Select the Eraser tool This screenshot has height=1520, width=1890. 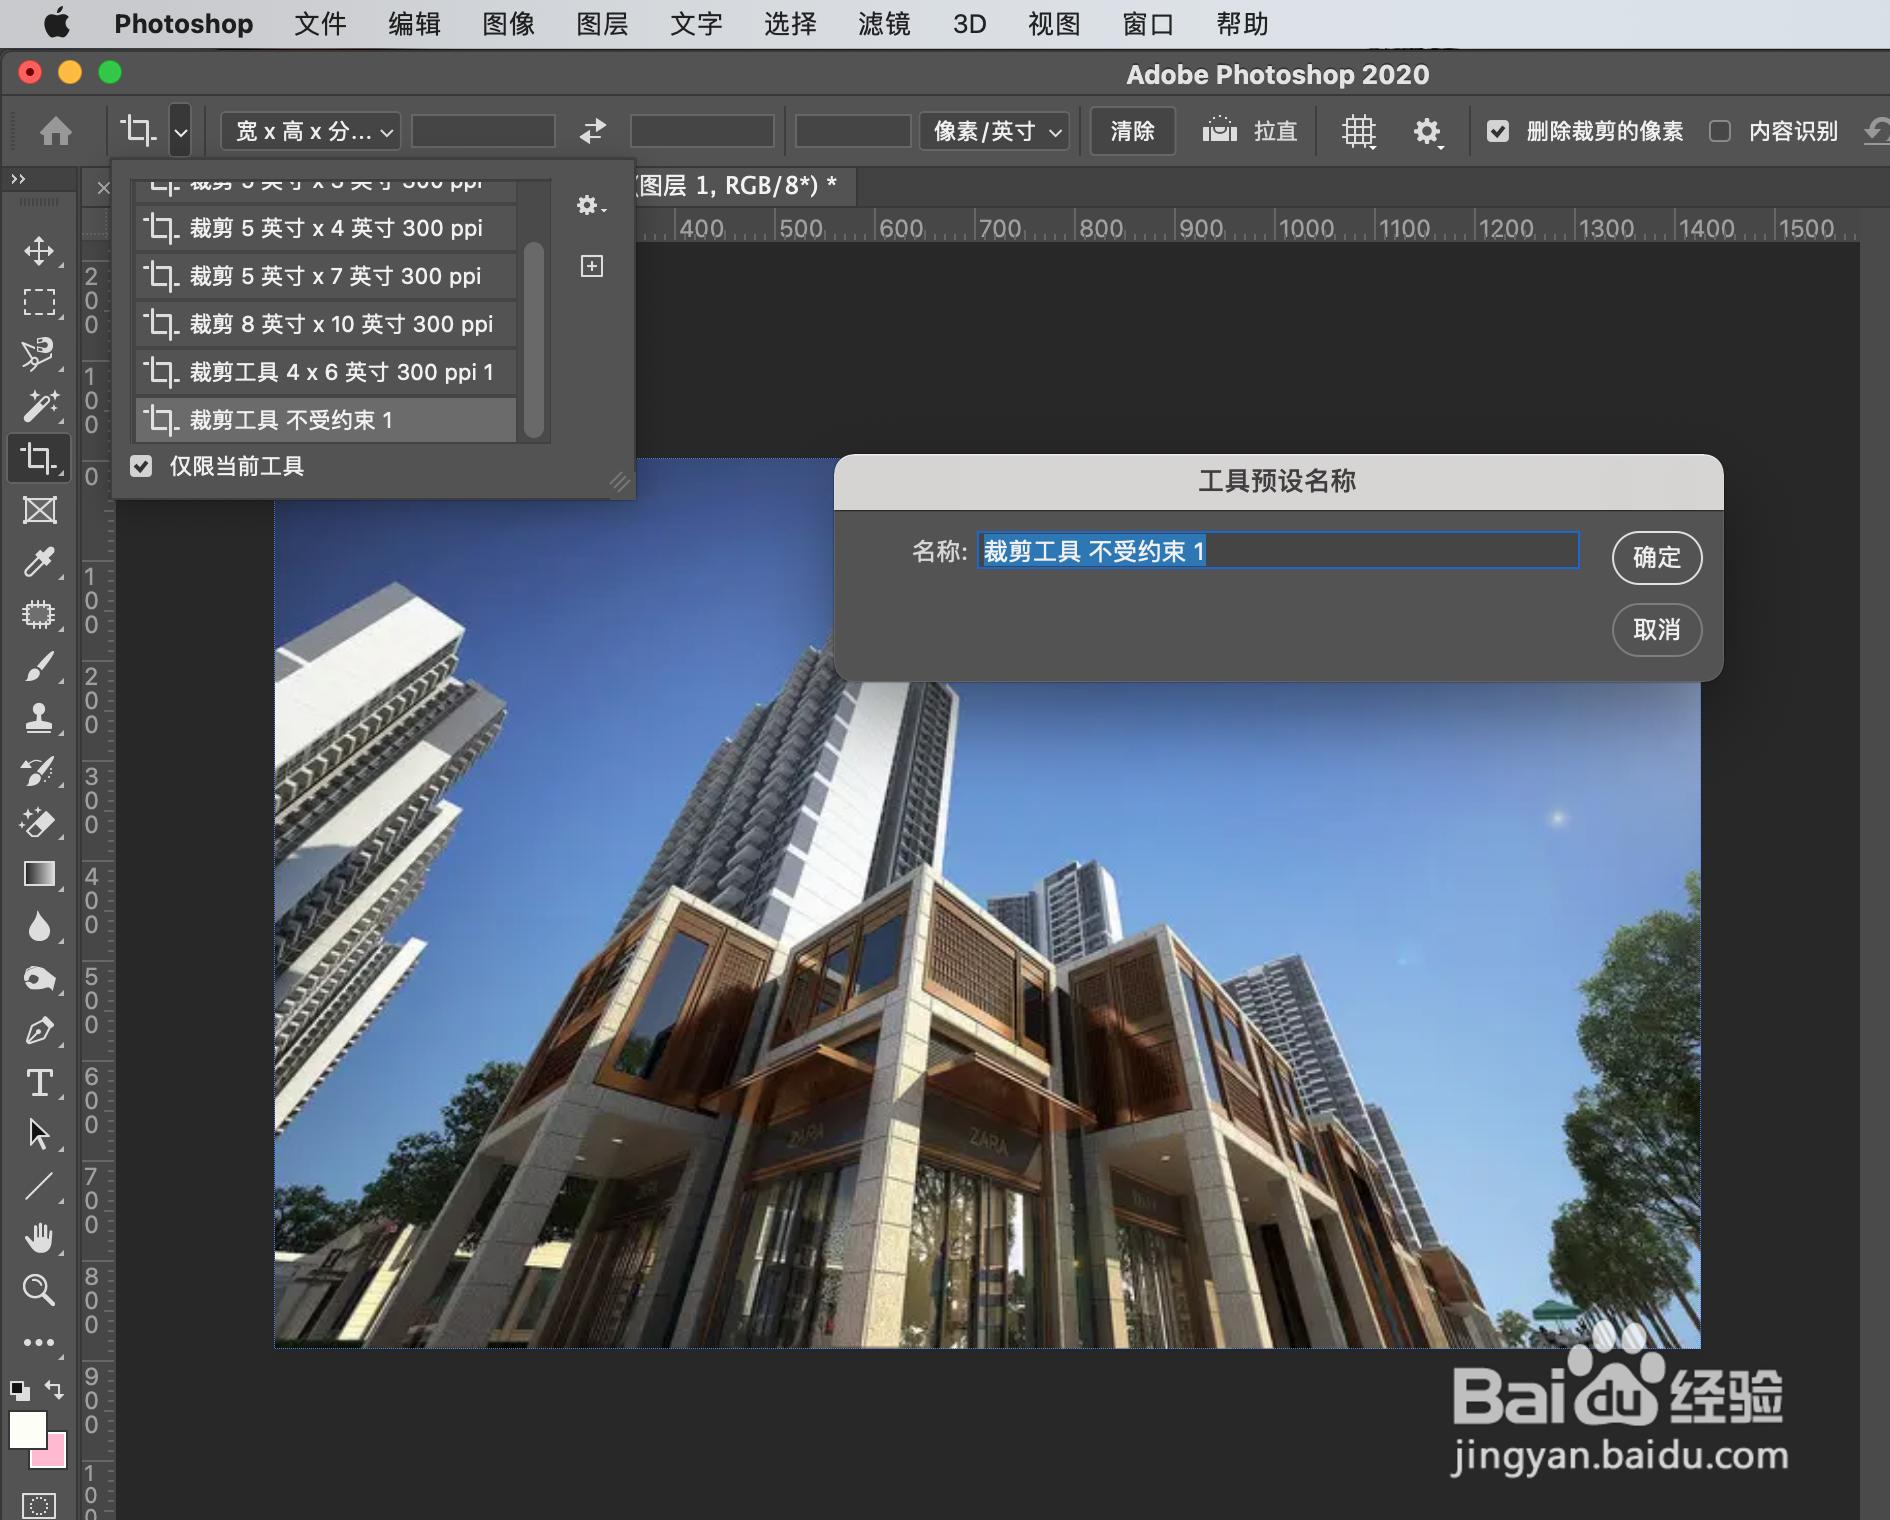[39, 822]
